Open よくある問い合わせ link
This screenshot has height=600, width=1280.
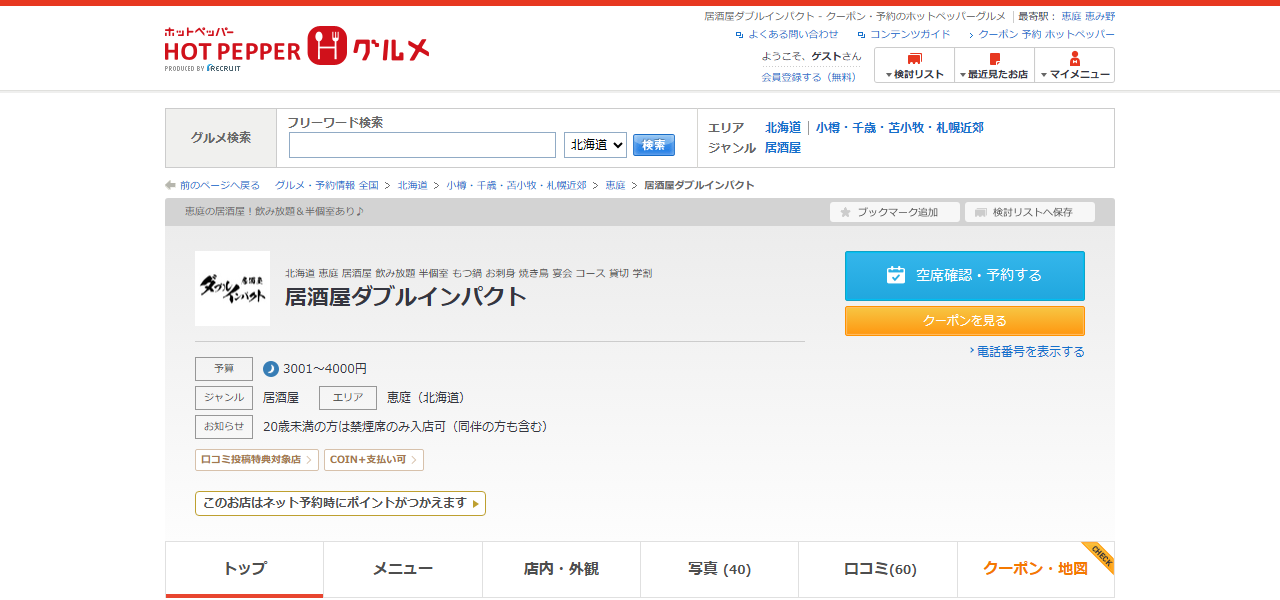pyautogui.click(x=793, y=34)
